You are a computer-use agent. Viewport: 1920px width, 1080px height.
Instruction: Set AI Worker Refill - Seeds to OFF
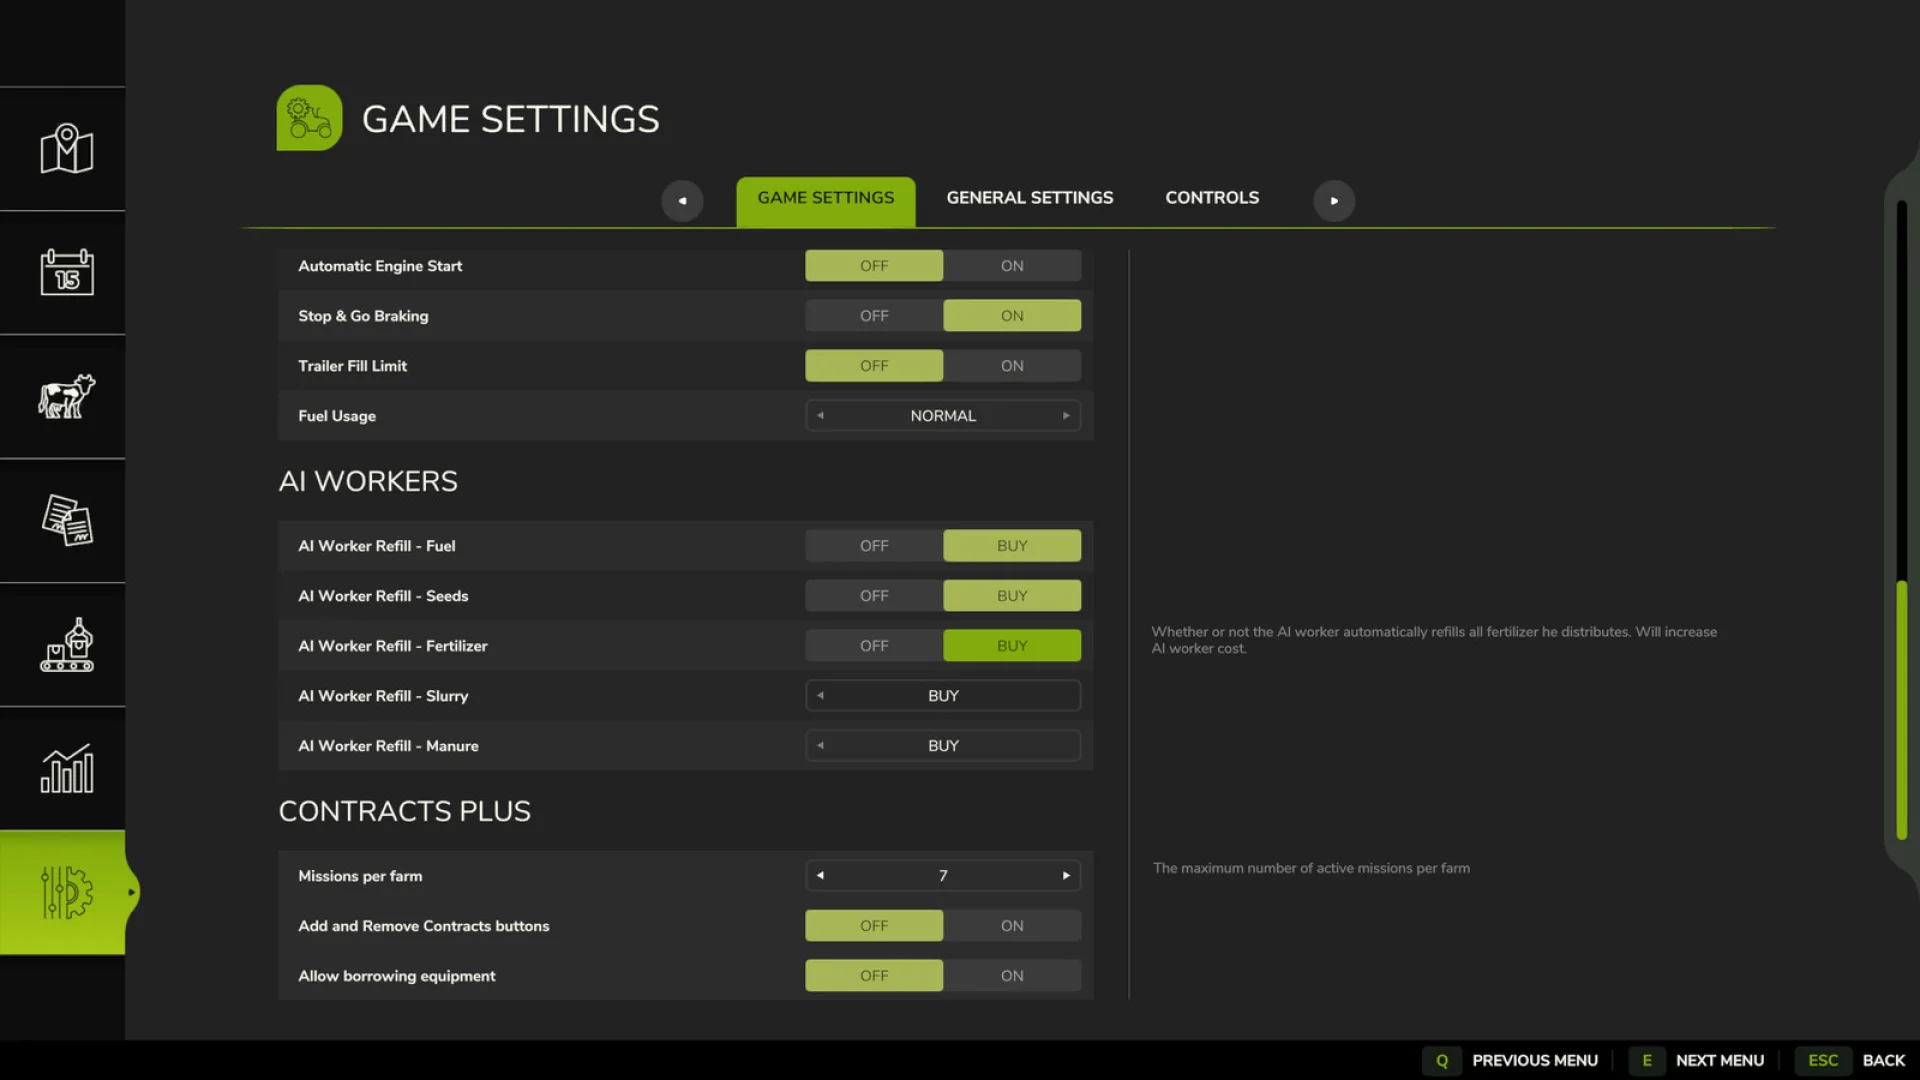tap(873, 595)
